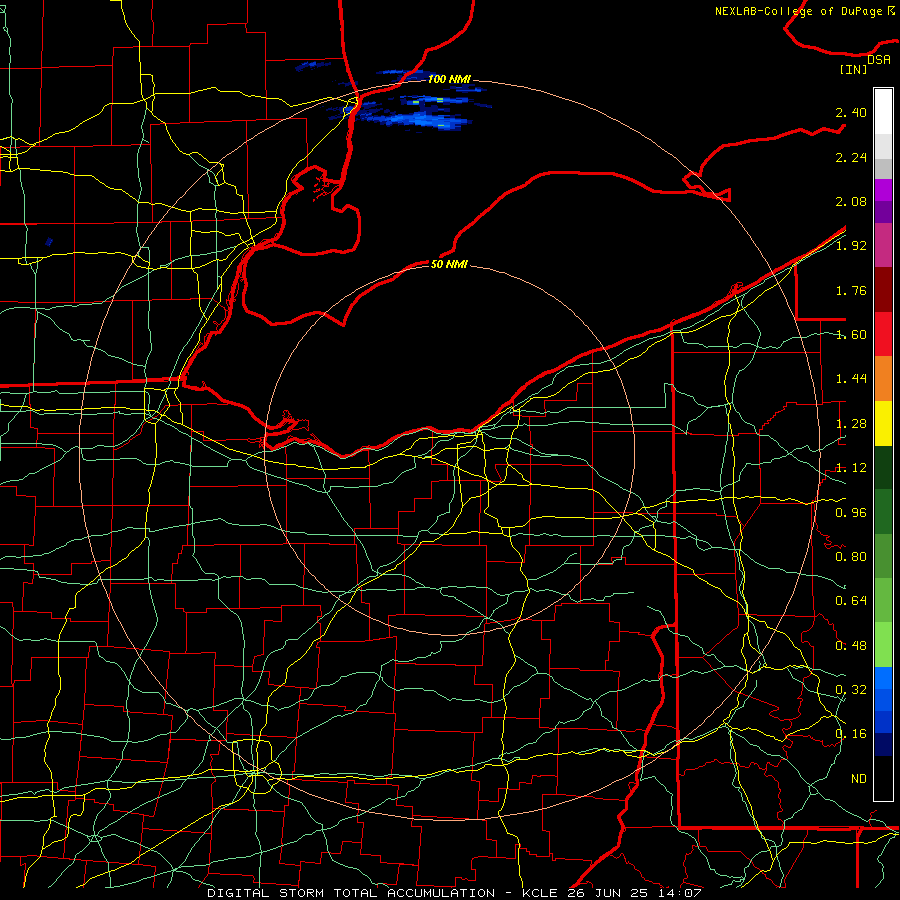Select the 0.80 scale value
900x900 pixels.
pyautogui.click(x=851, y=557)
